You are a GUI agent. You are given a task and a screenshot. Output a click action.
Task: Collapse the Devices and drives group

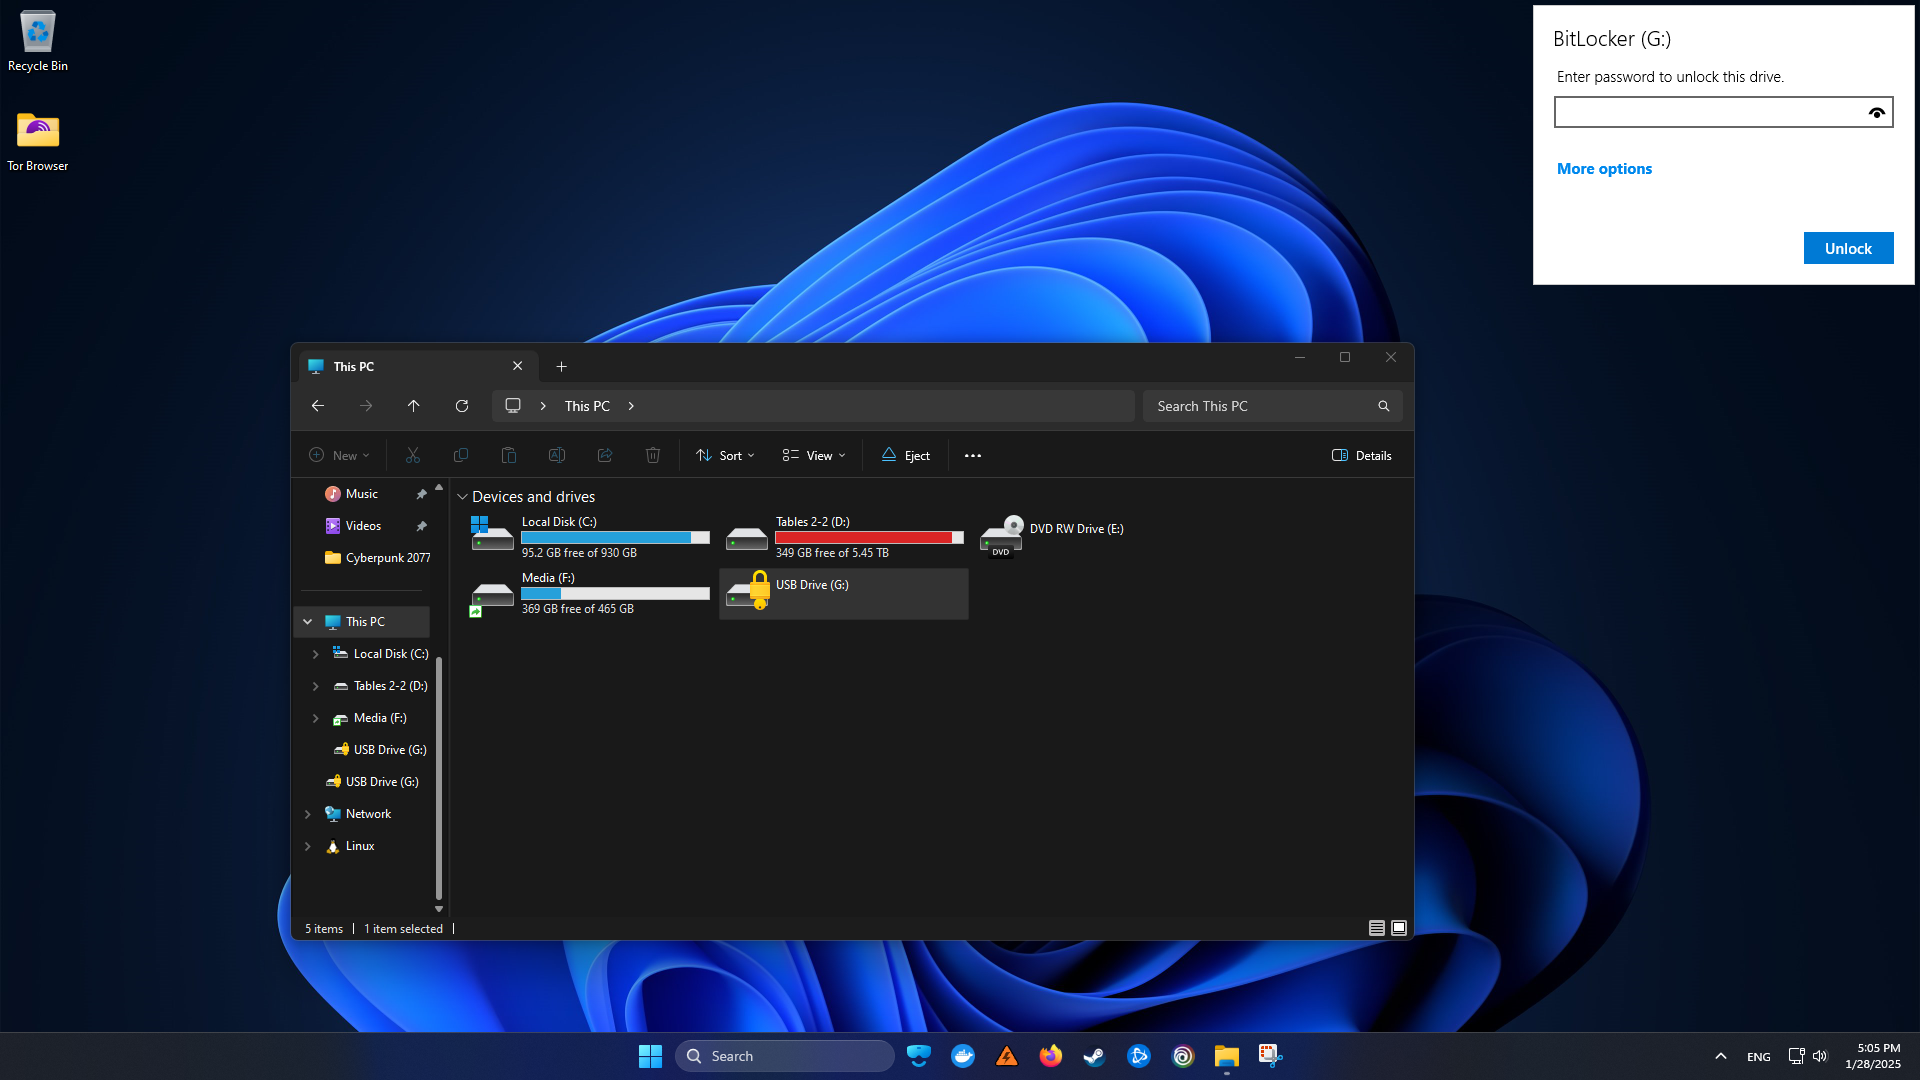[462, 497]
